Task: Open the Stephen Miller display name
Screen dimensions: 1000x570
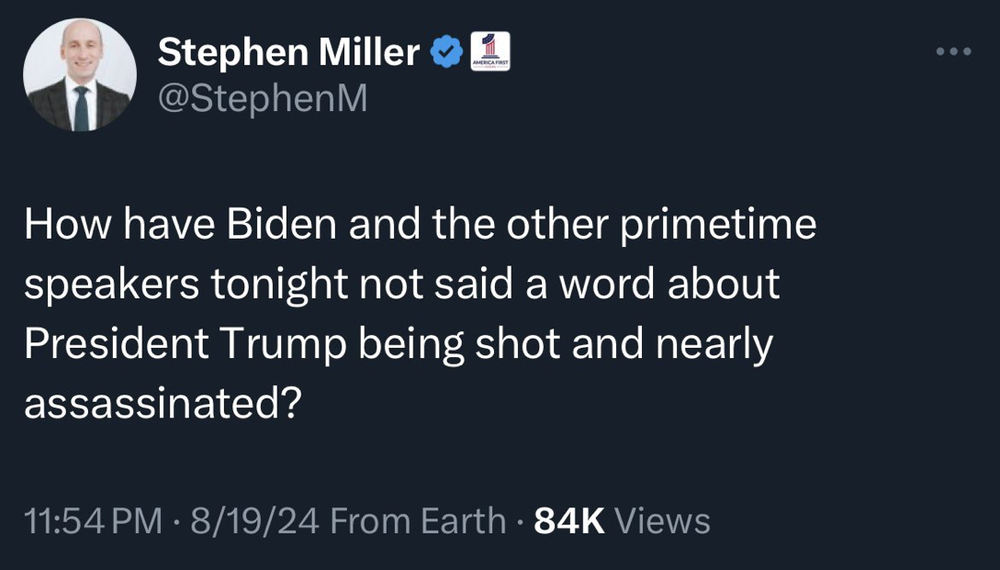Action: (x=289, y=52)
